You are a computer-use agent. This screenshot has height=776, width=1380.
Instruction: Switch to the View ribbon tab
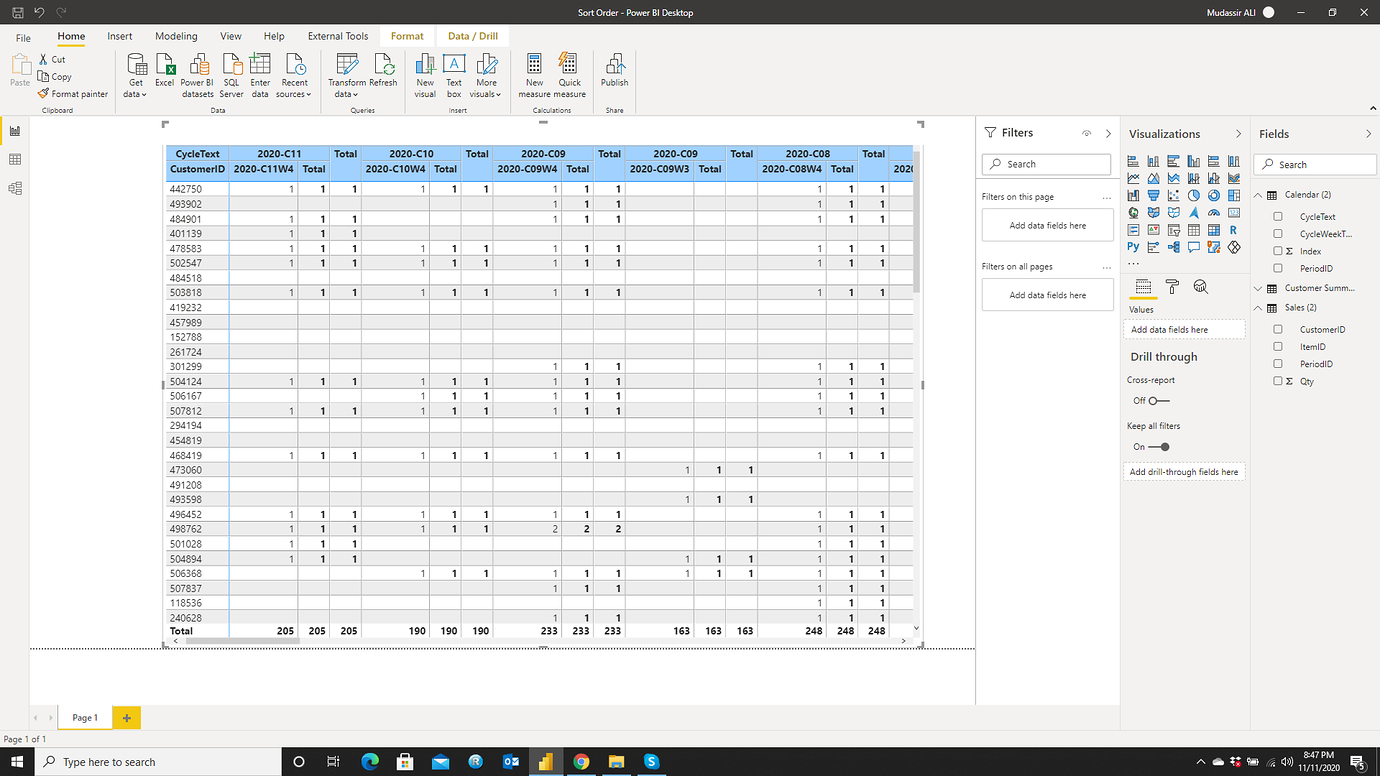pyautogui.click(x=230, y=36)
